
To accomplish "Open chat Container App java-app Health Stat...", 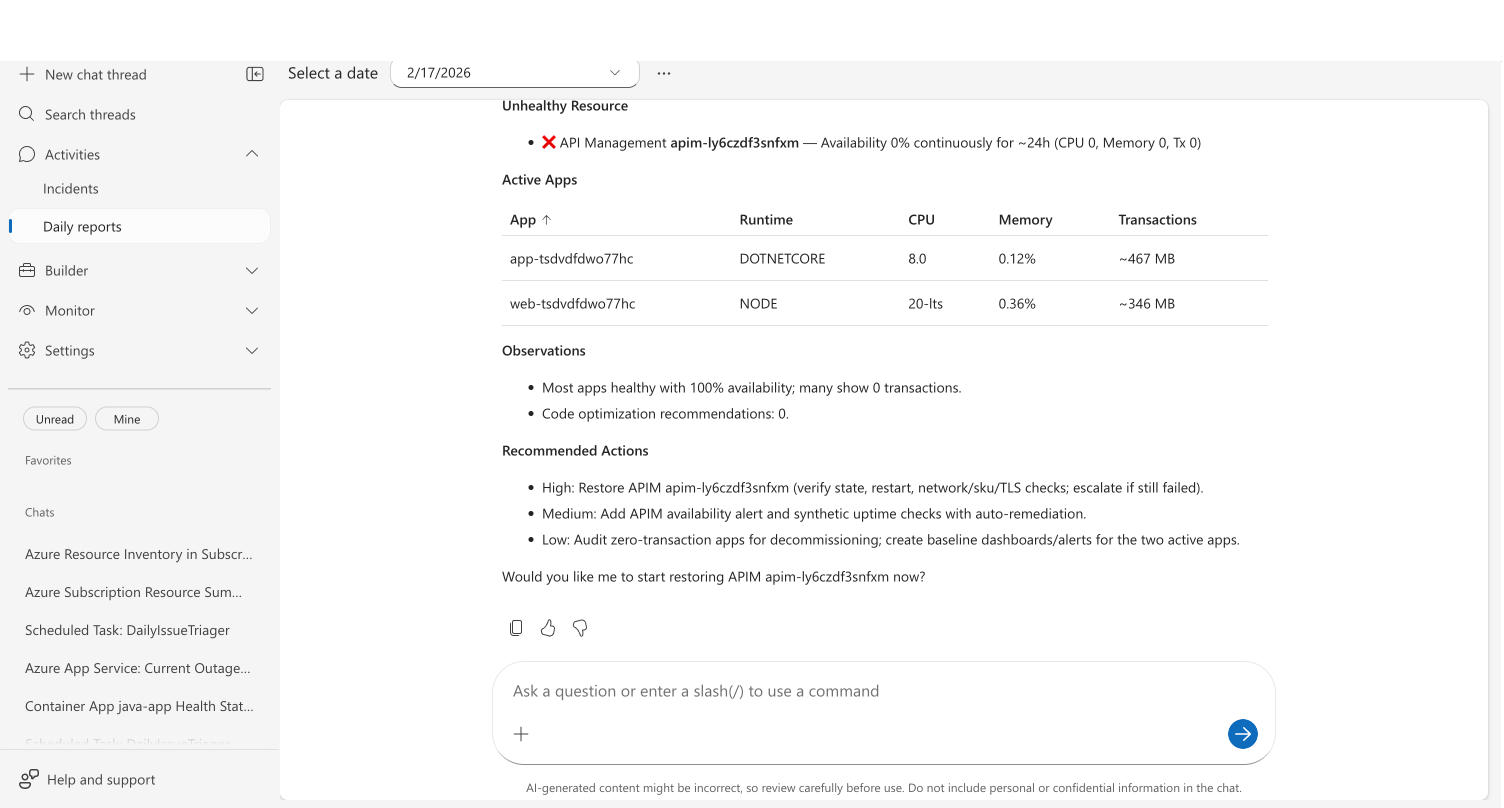I will click(x=139, y=706).
